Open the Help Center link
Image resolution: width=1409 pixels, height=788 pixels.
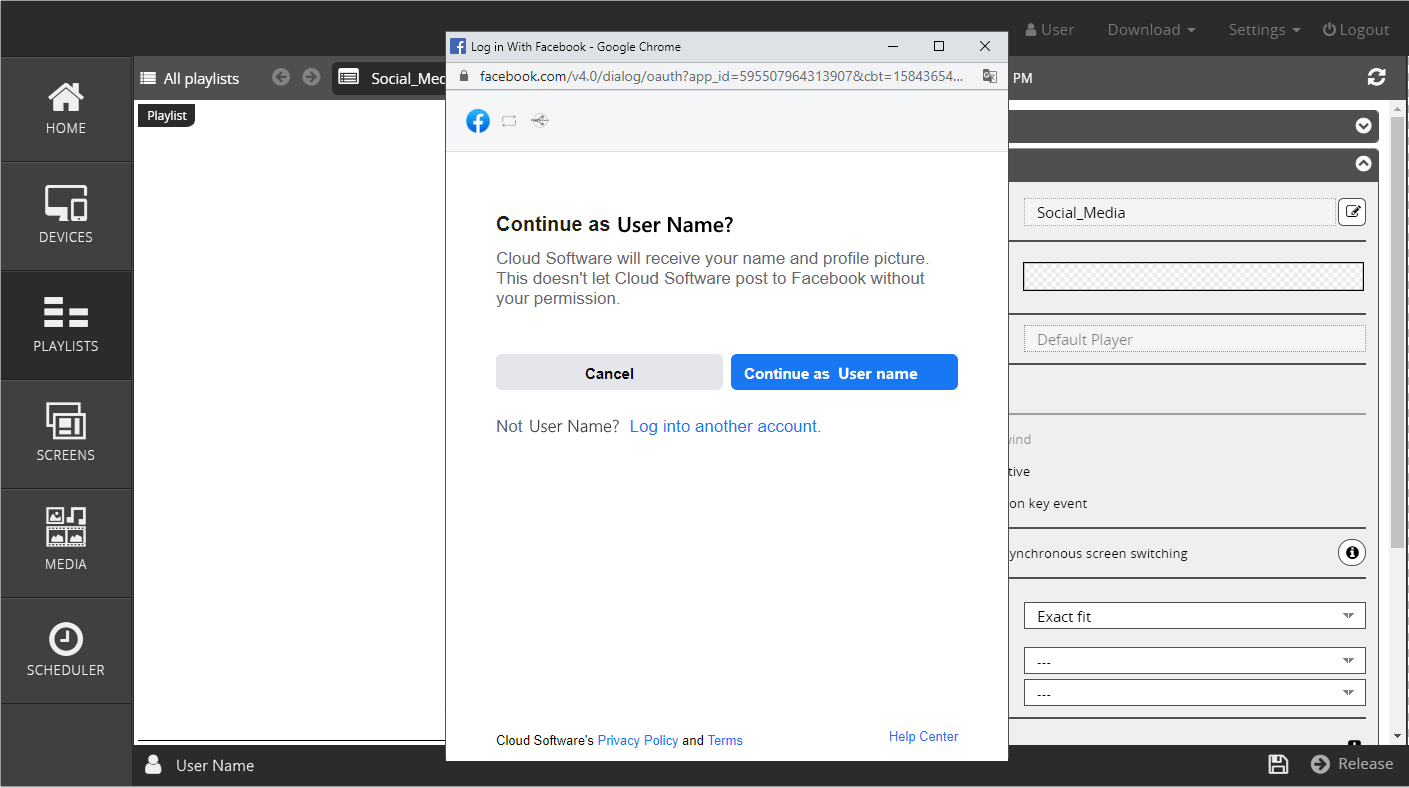[923, 737]
